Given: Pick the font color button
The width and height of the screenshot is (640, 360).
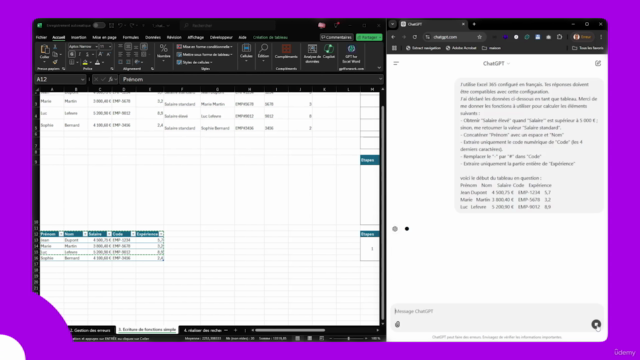Looking at the screenshot, I should [x=97, y=62].
